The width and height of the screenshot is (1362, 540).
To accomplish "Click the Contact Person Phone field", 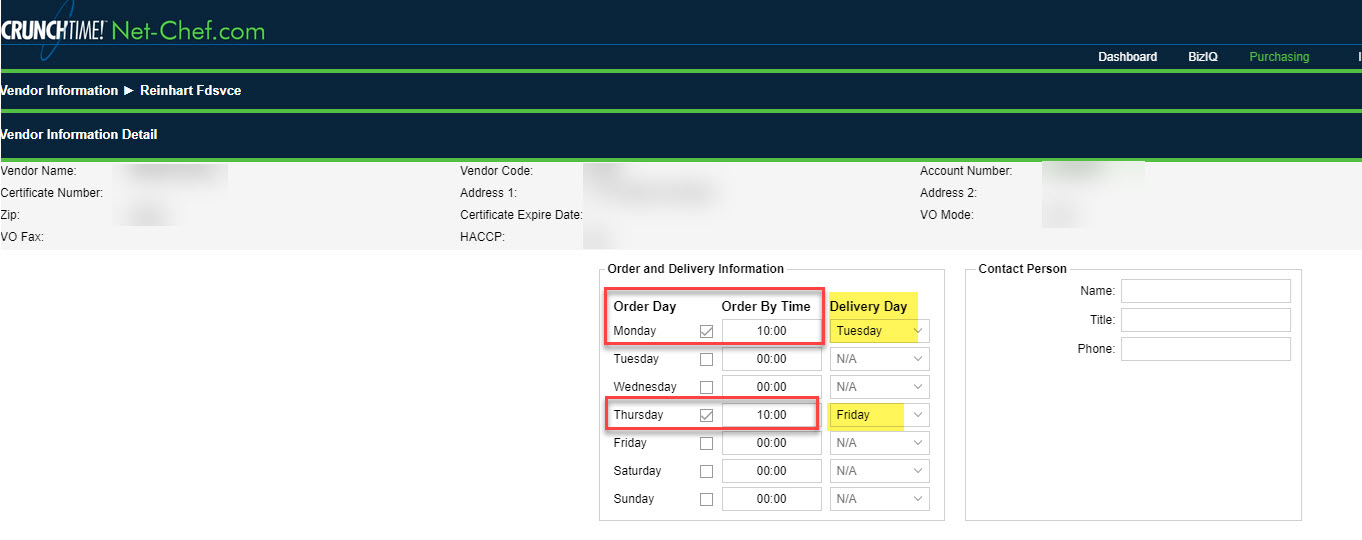I will pyautogui.click(x=1205, y=349).
